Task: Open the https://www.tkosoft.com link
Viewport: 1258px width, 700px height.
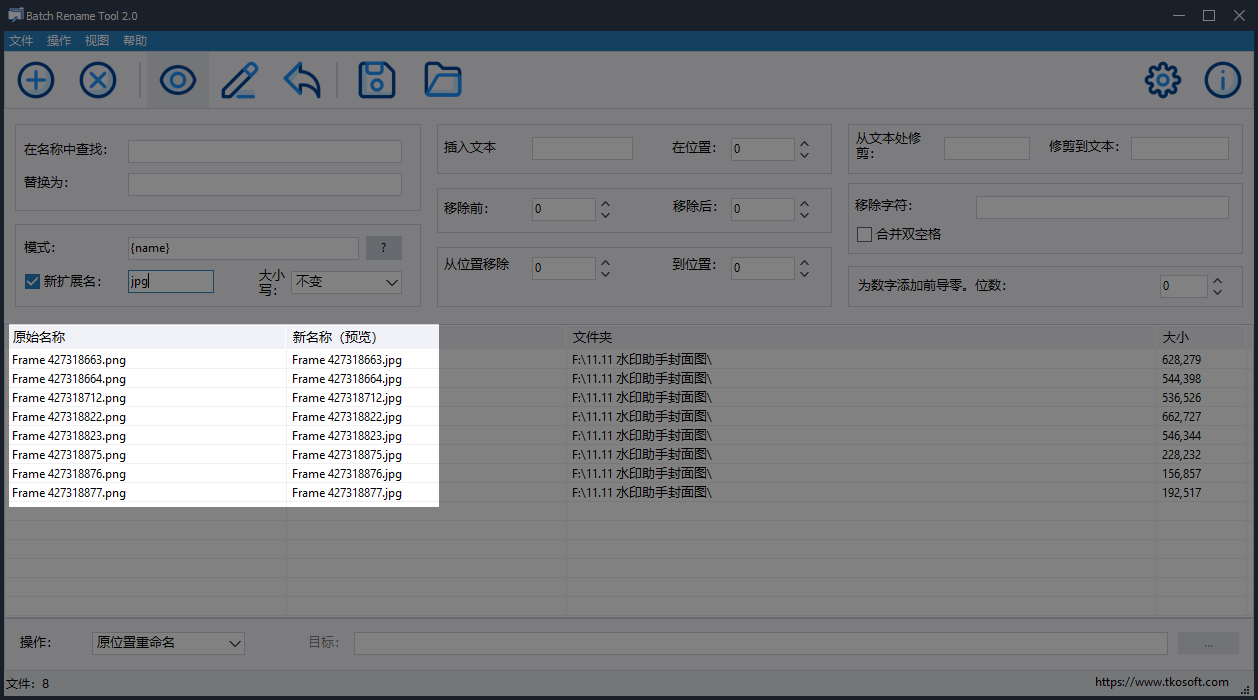Action: 1162,682
